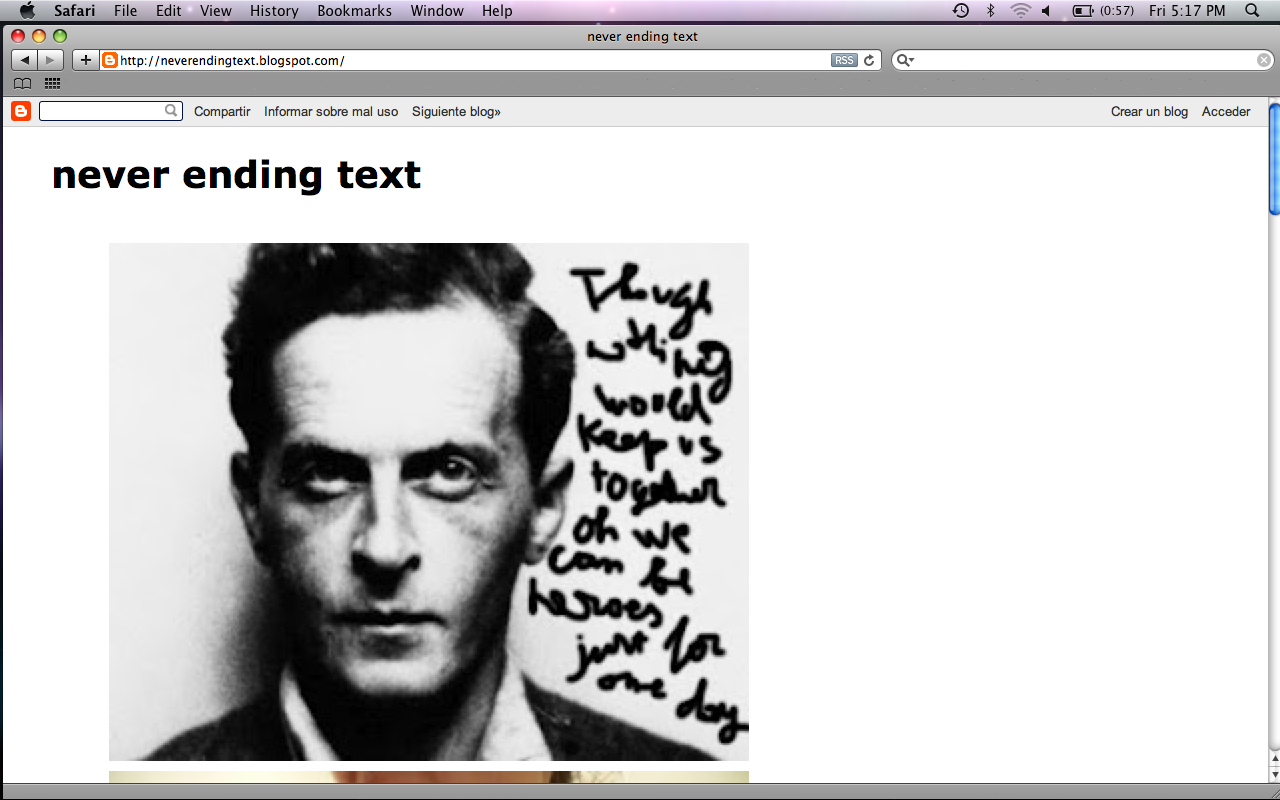The height and width of the screenshot is (800, 1280).
Task: Open the bookmarks book icon
Action: 22,84
